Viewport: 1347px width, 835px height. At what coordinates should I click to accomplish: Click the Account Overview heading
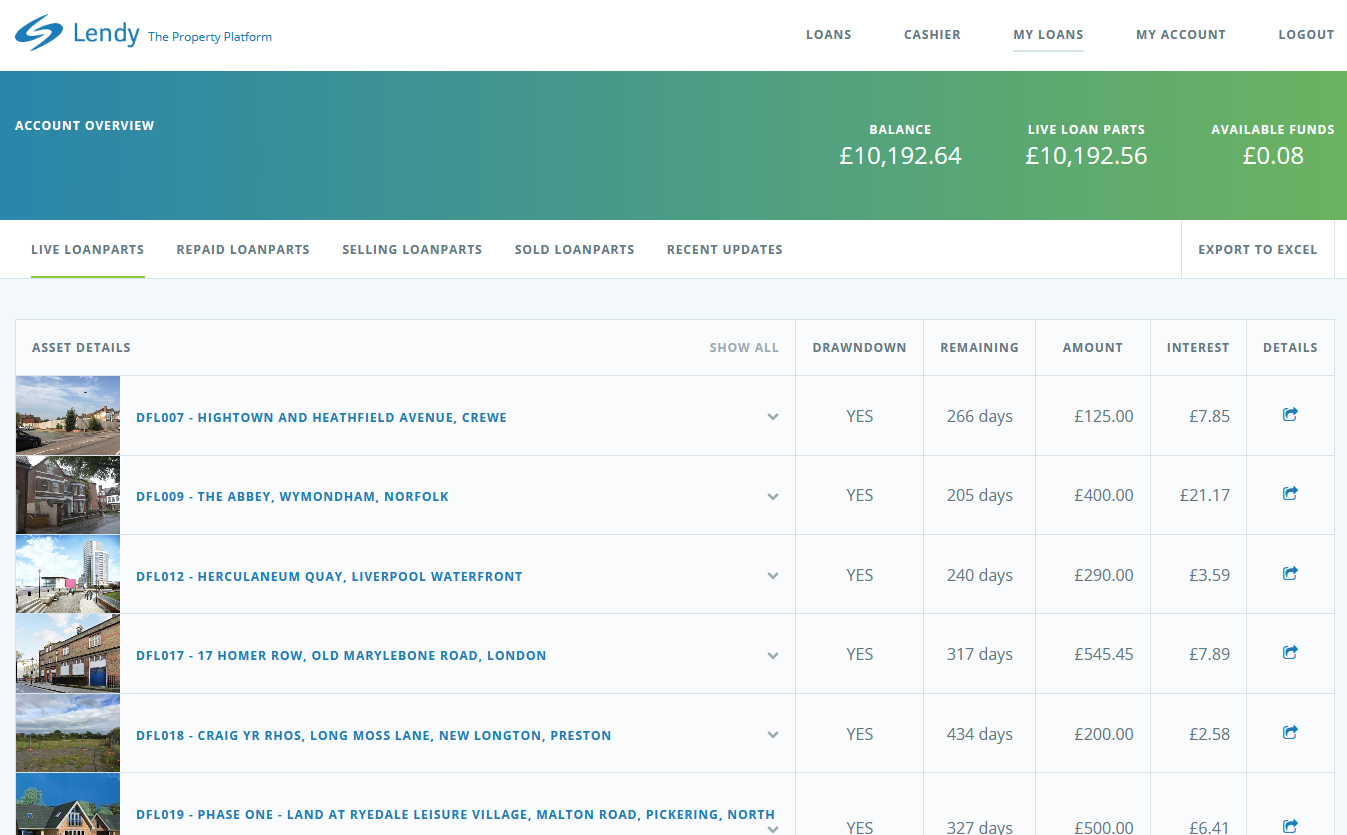pyautogui.click(x=85, y=126)
